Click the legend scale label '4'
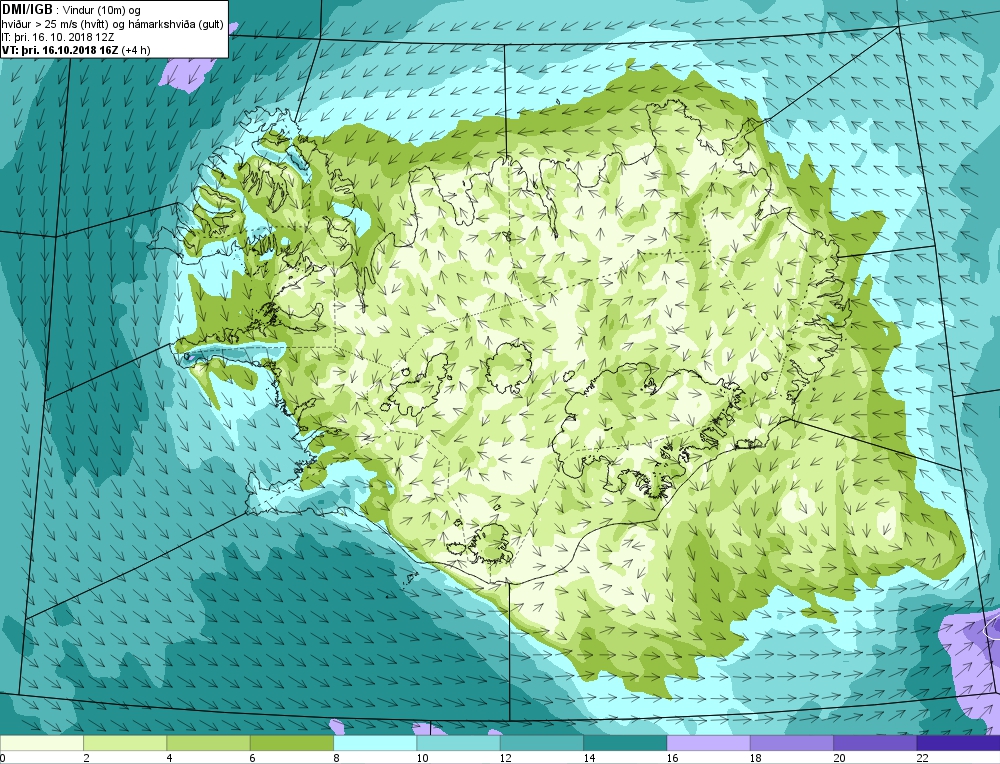1000x764 pixels. point(170,758)
